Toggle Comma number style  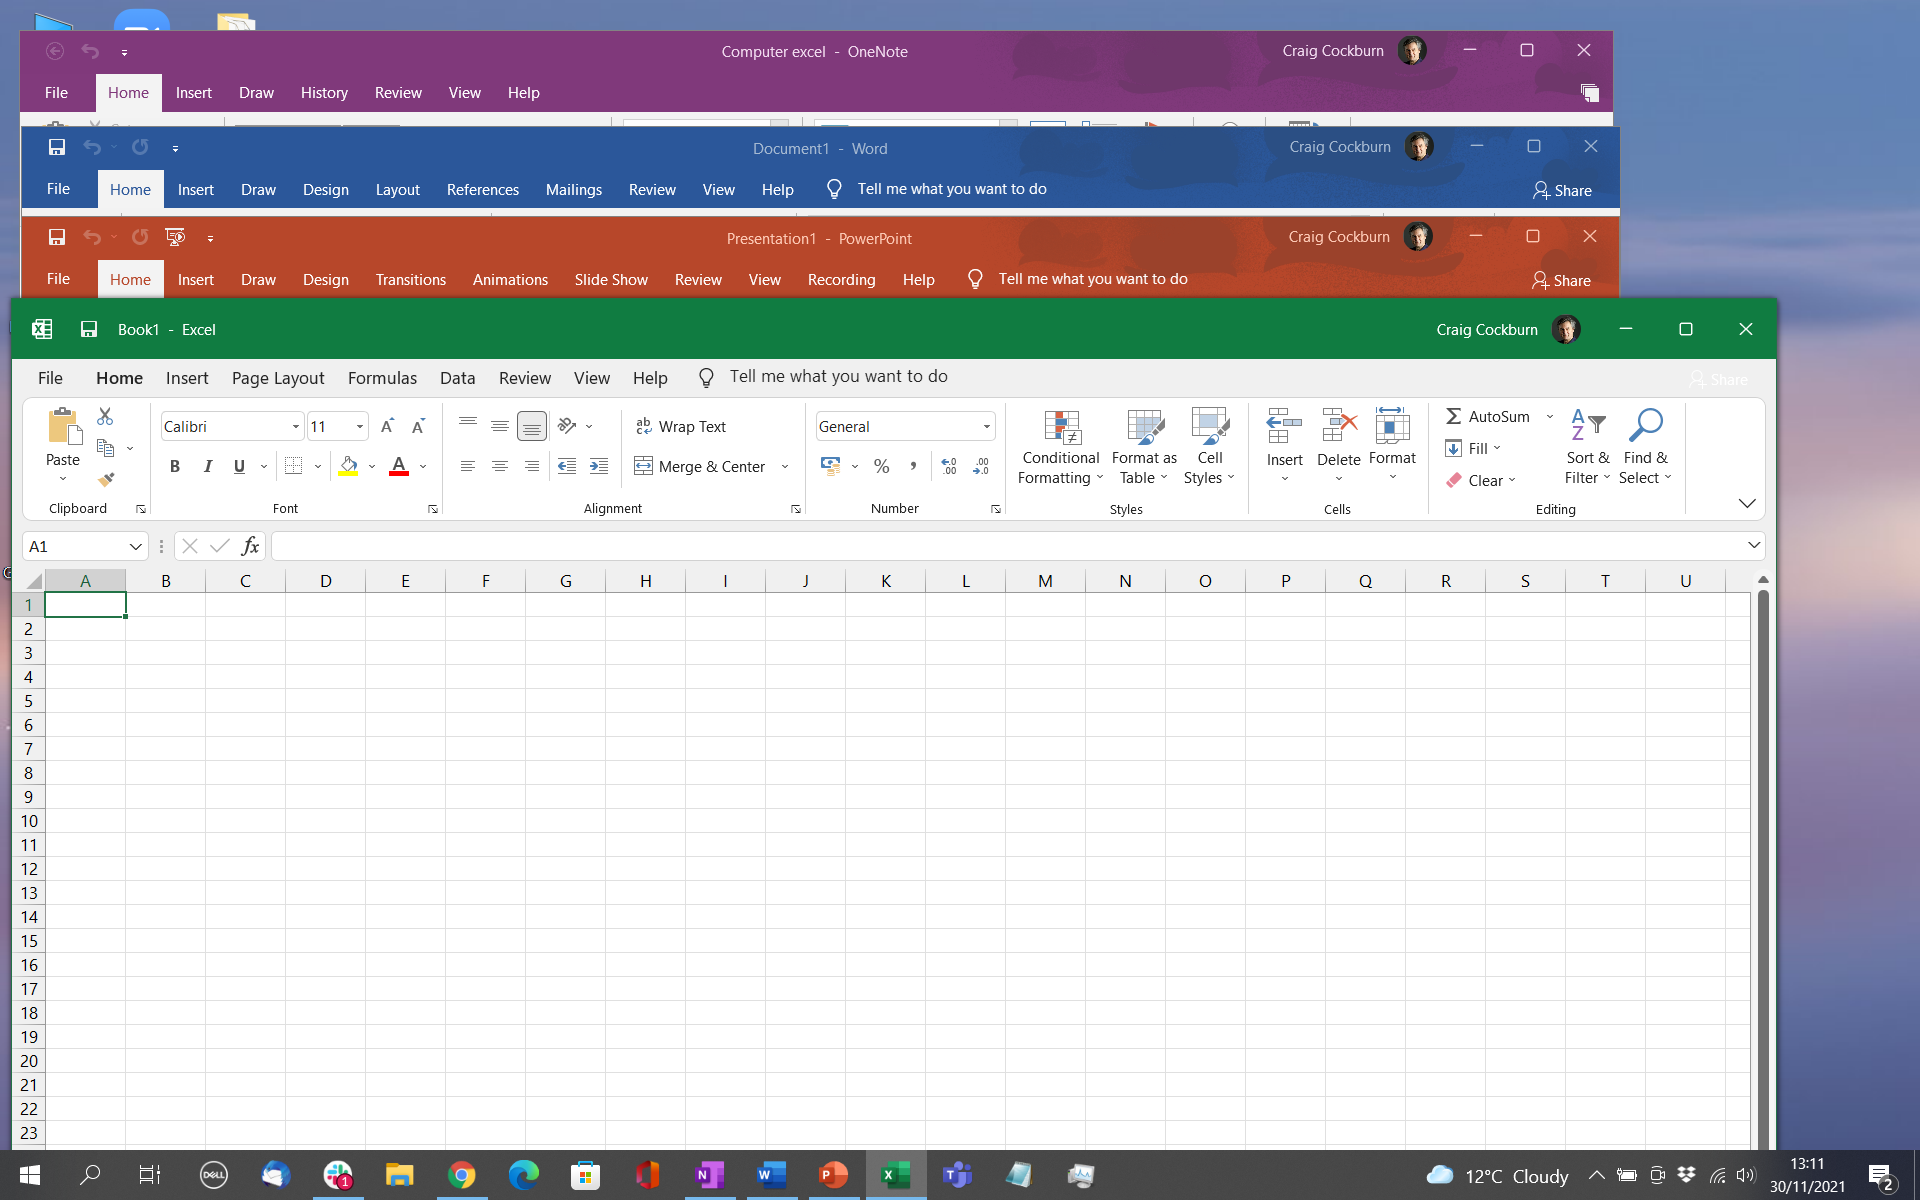[913, 466]
